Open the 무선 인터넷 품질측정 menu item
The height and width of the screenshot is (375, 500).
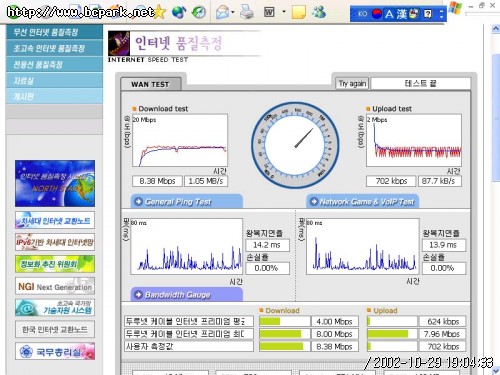coord(54,32)
